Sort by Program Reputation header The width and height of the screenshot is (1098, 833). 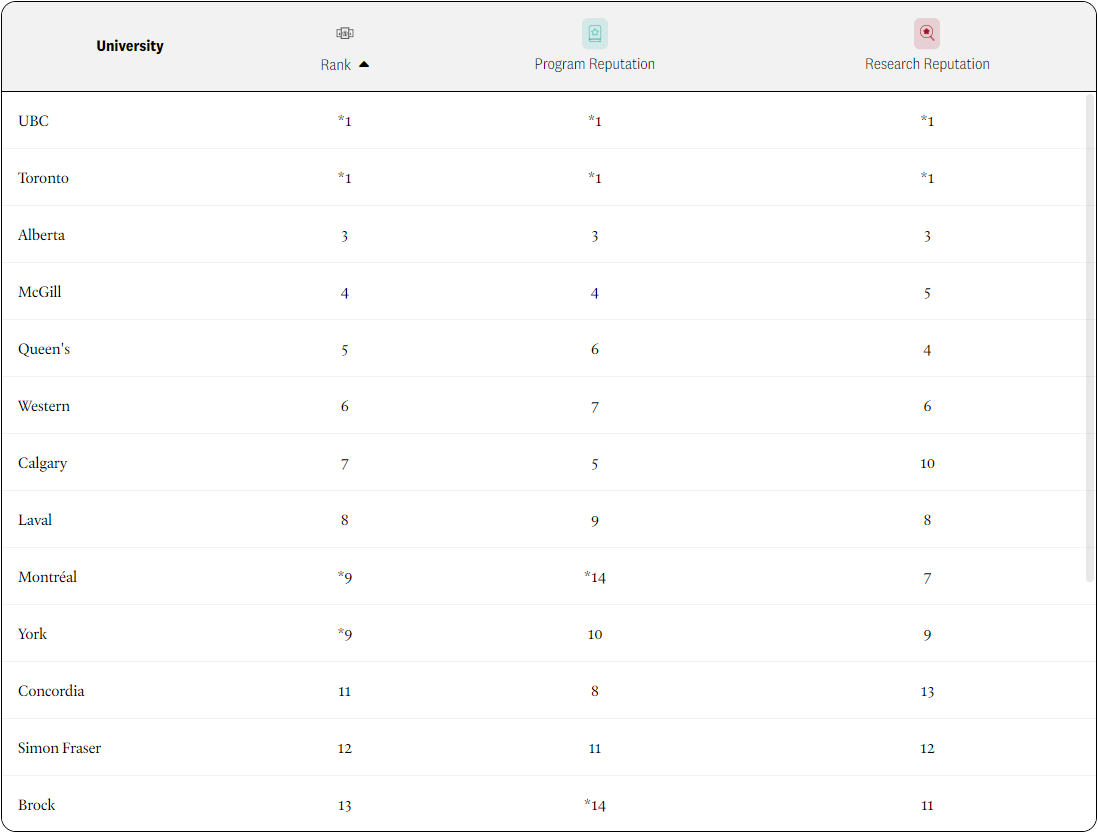(x=595, y=64)
